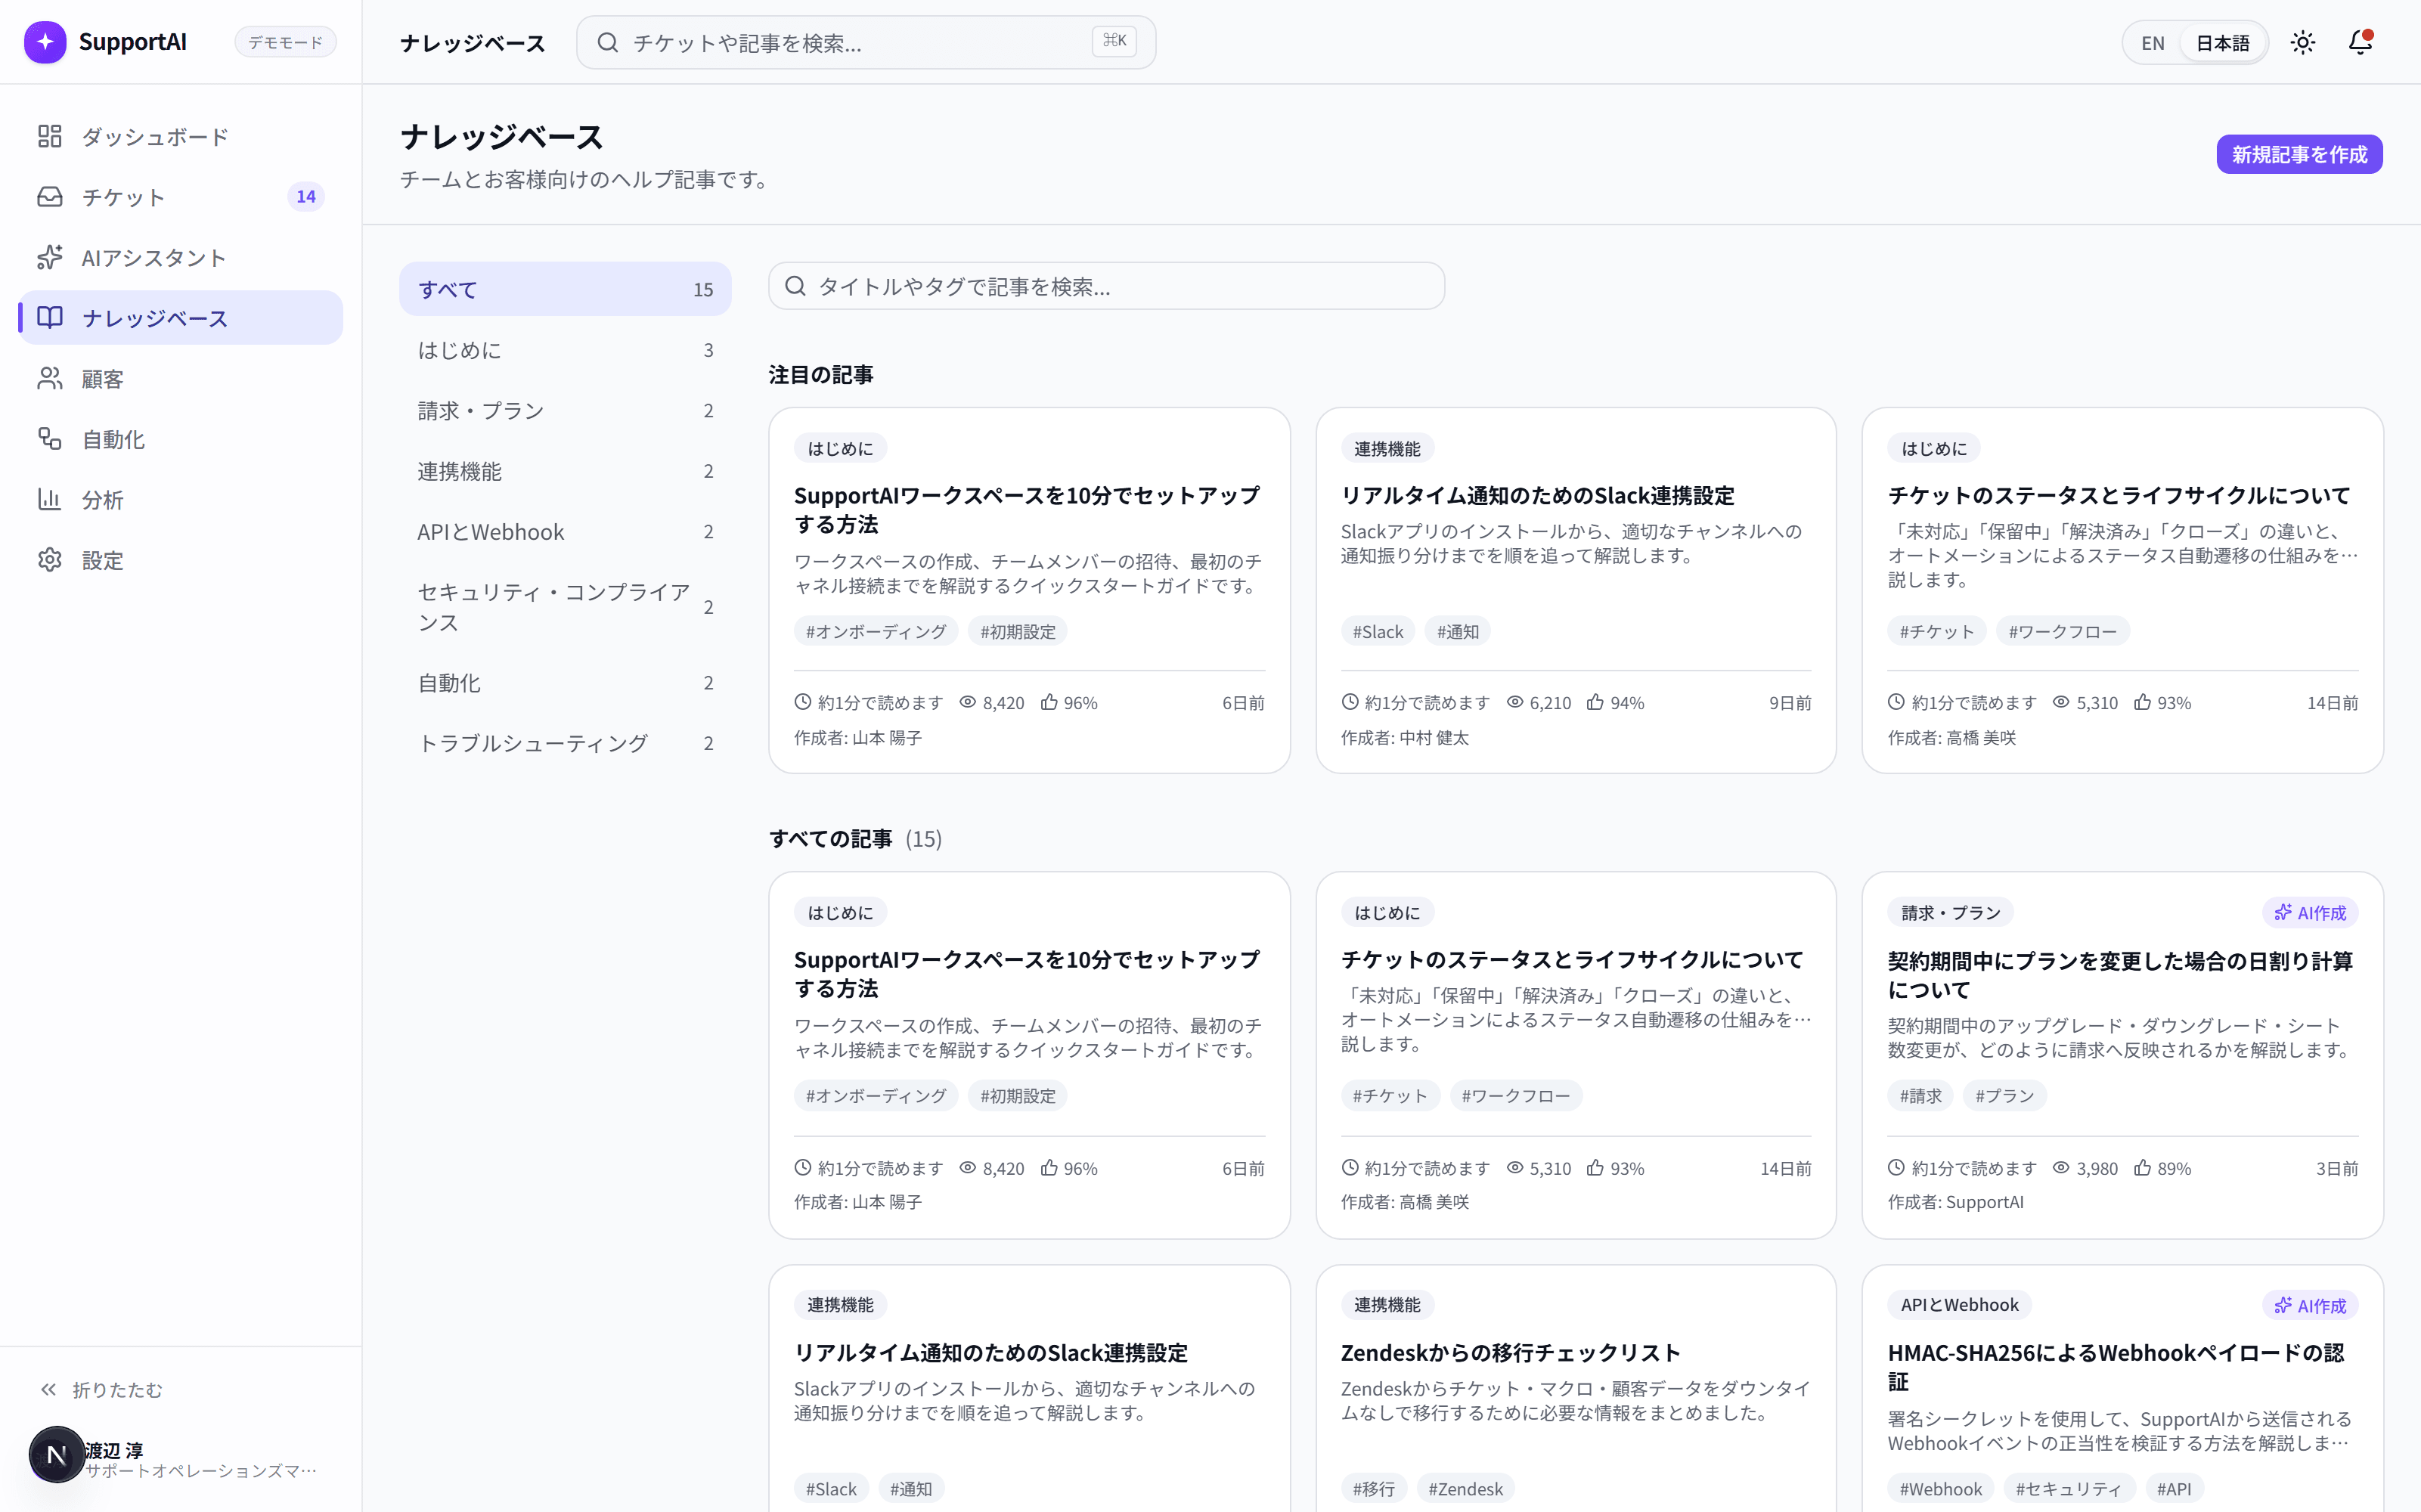
Task: Select ナレッジベース in the sidebar
Action: (x=181, y=318)
